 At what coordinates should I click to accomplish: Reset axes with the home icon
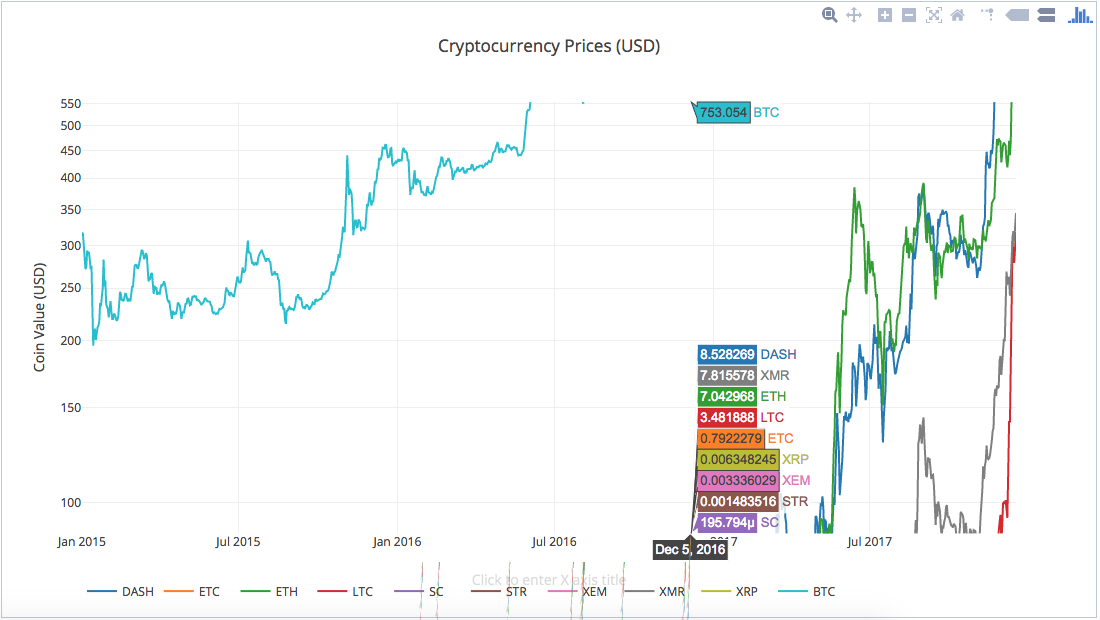click(958, 15)
